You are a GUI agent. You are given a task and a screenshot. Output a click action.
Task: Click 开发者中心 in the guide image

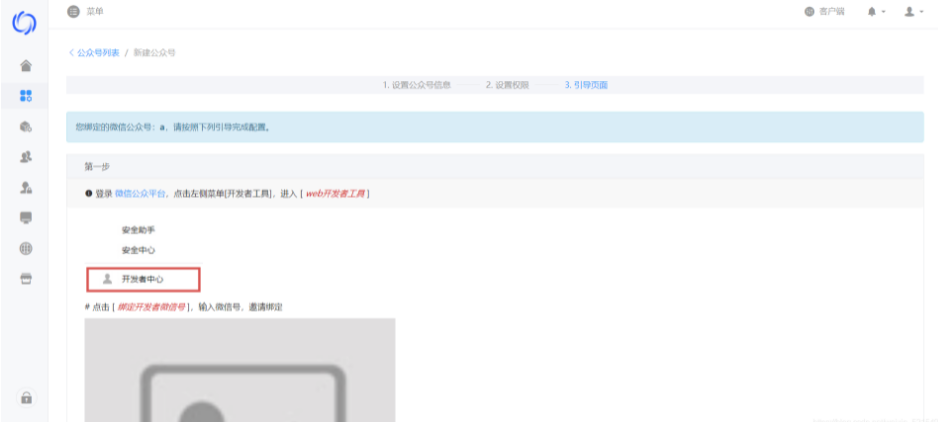point(142,279)
